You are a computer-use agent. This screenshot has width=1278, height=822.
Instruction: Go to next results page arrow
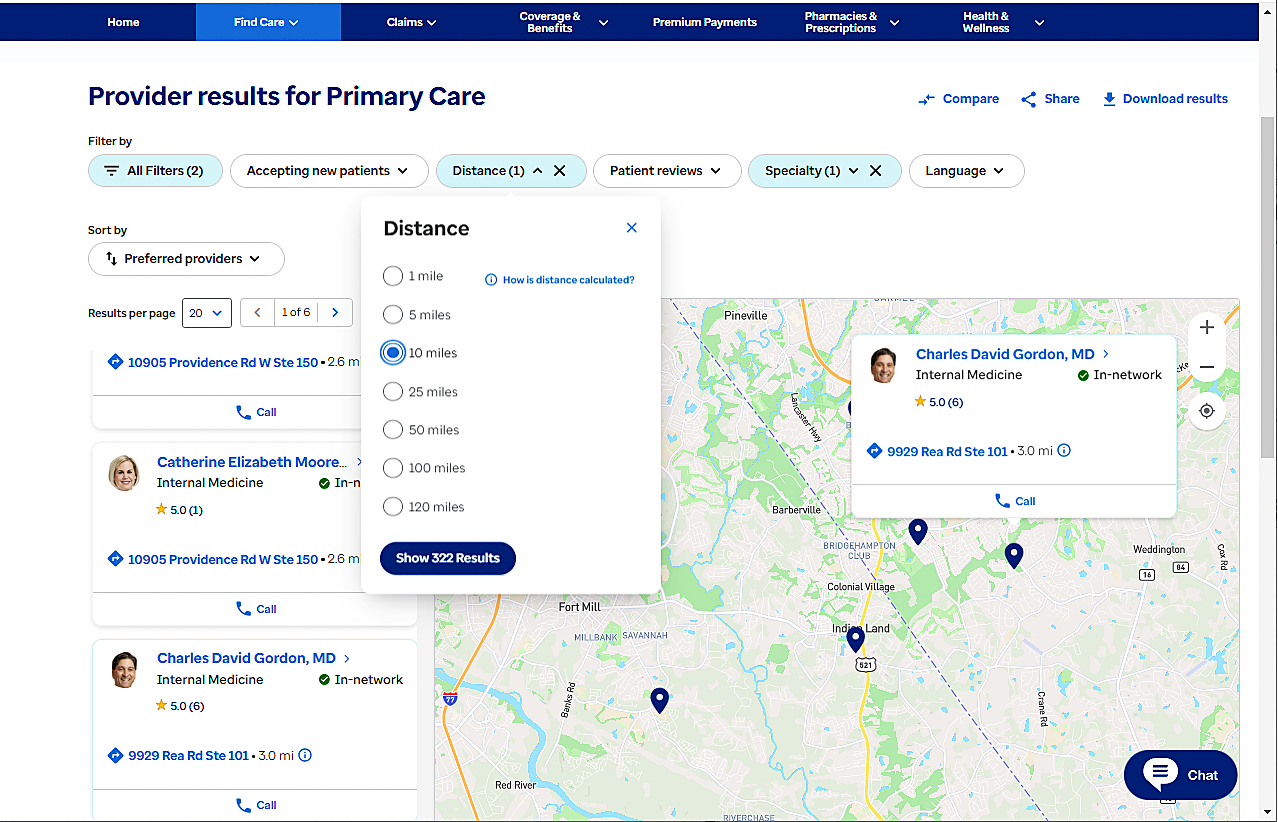pyautogui.click(x=335, y=313)
